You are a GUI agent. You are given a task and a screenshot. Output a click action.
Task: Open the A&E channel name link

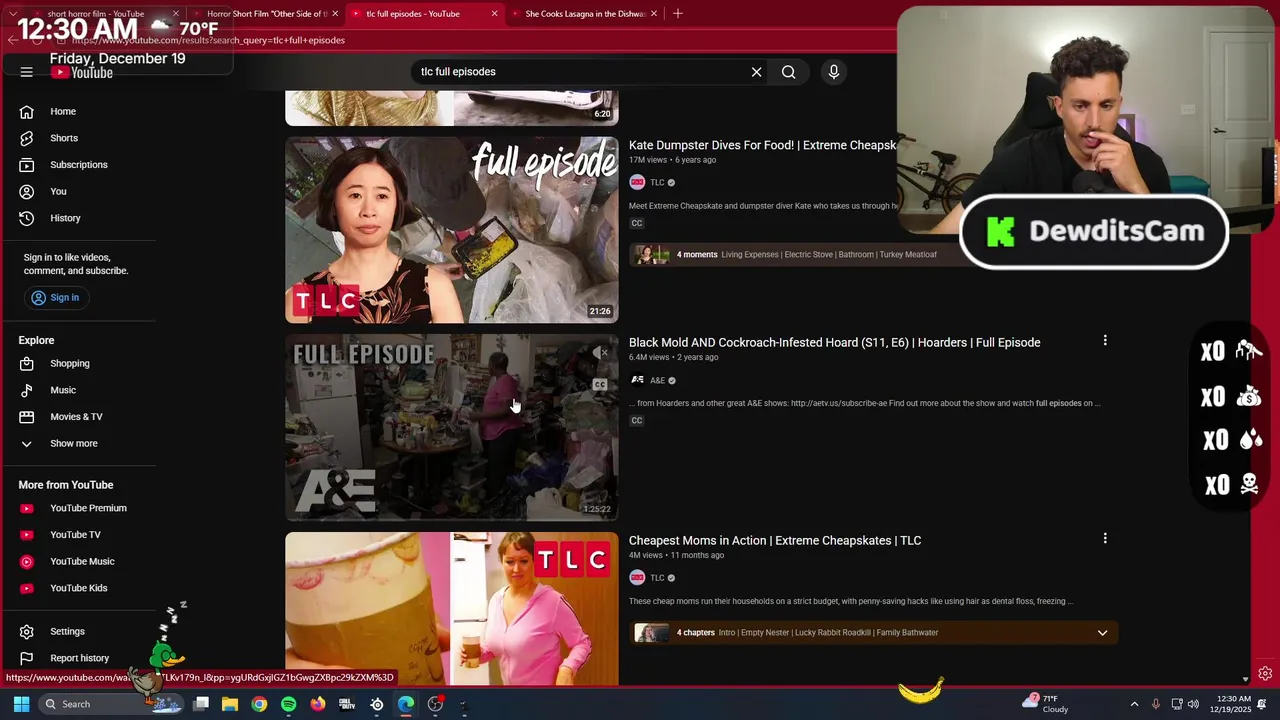pyautogui.click(x=657, y=381)
